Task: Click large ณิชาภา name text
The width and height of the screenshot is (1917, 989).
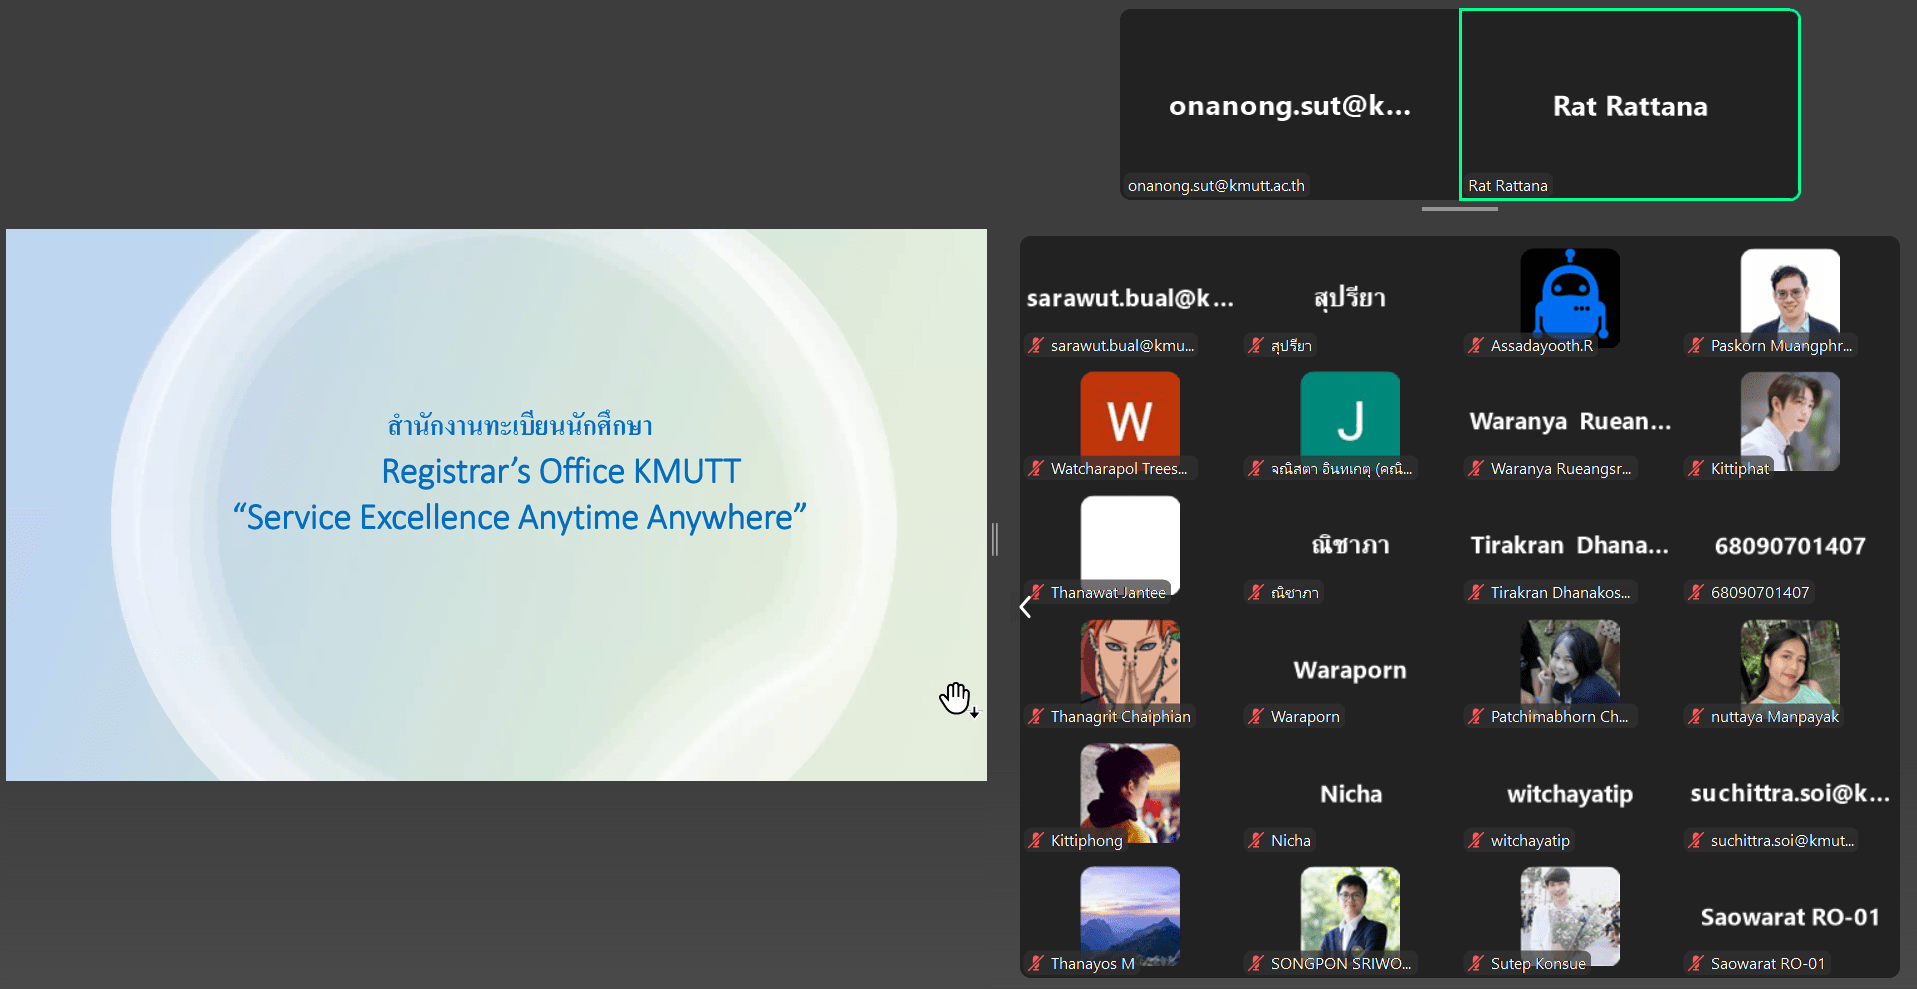Action: point(1350,545)
